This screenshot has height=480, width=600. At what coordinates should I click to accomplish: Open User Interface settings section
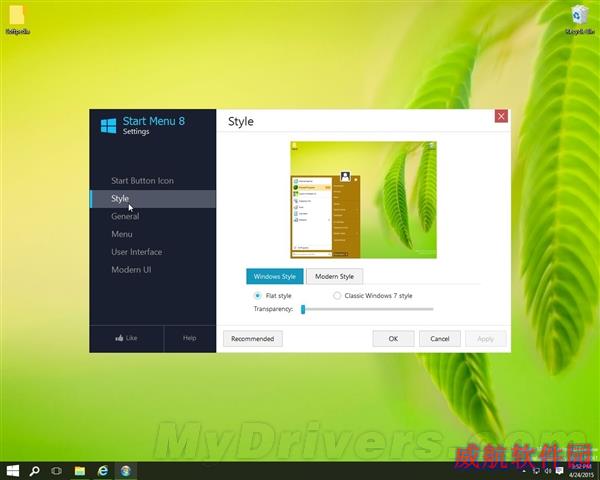[x=137, y=252]
